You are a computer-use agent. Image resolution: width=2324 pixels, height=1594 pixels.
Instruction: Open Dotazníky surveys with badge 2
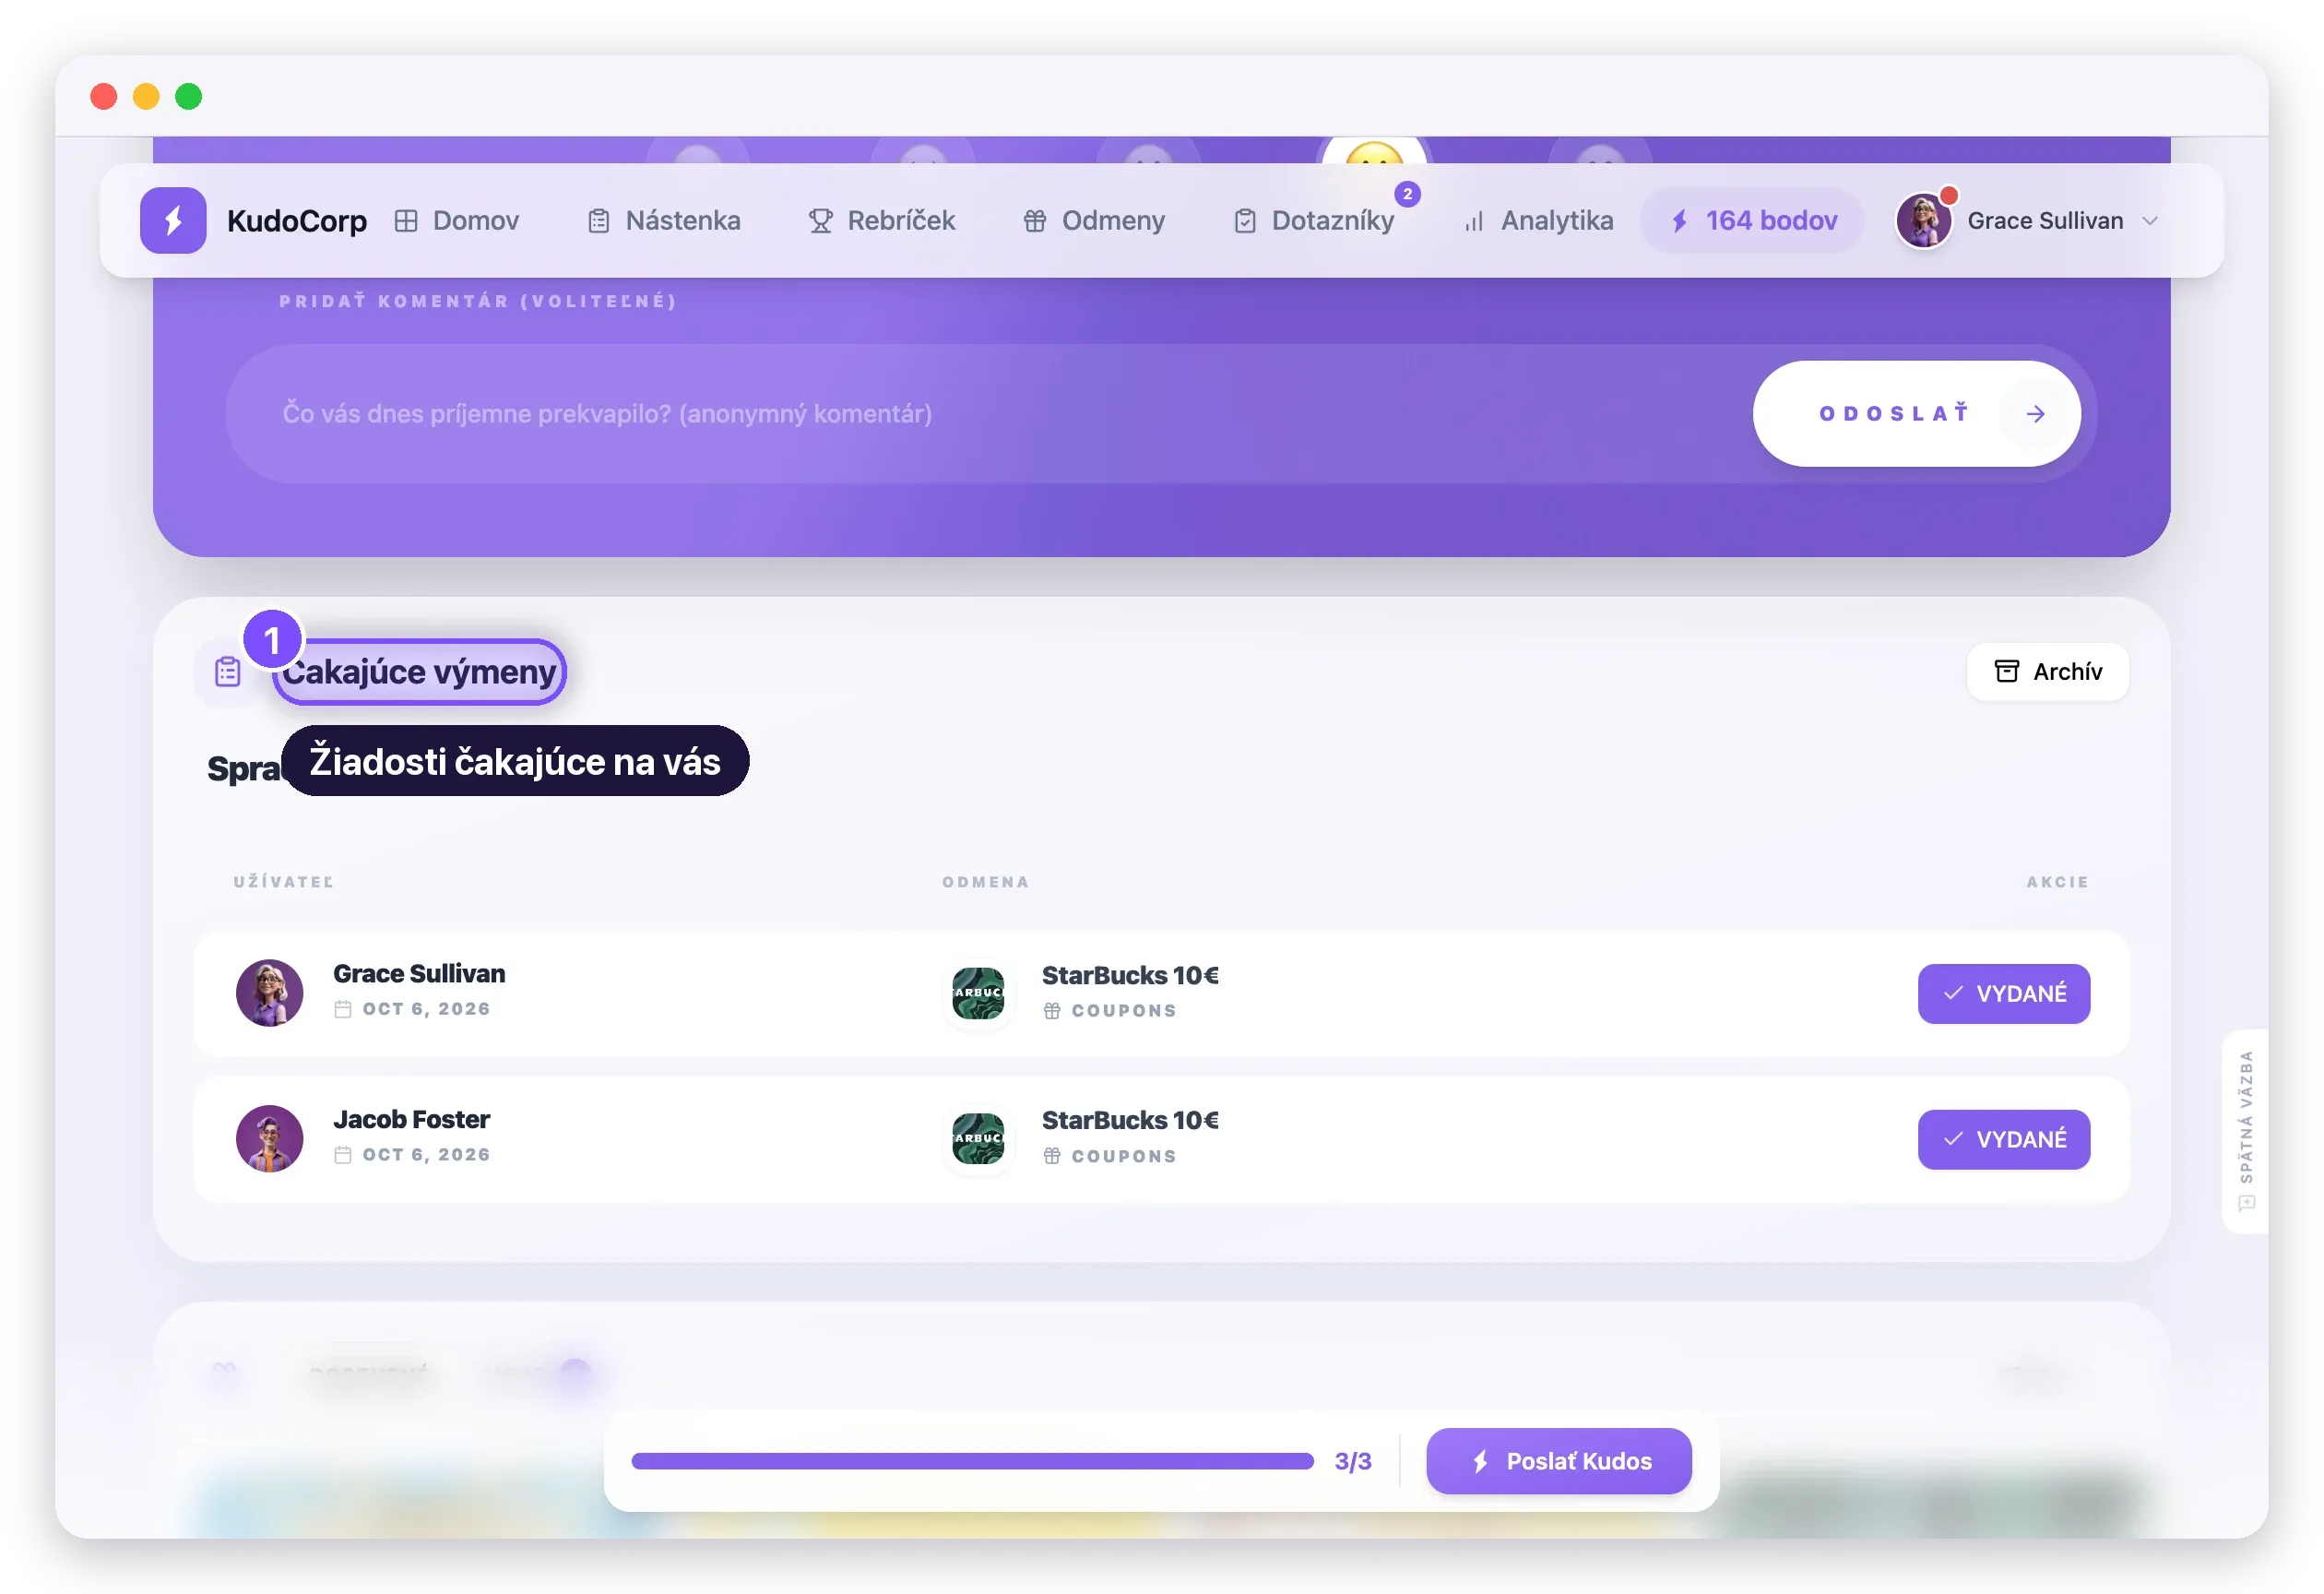tap(1314, 220)
